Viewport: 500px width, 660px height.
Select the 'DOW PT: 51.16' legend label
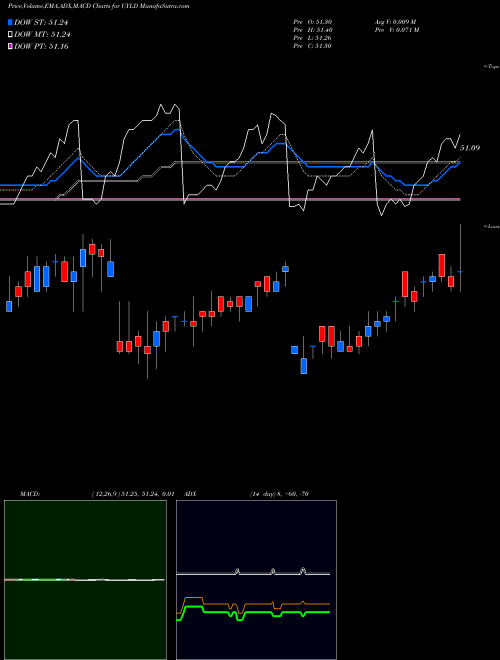coord(41,46)
